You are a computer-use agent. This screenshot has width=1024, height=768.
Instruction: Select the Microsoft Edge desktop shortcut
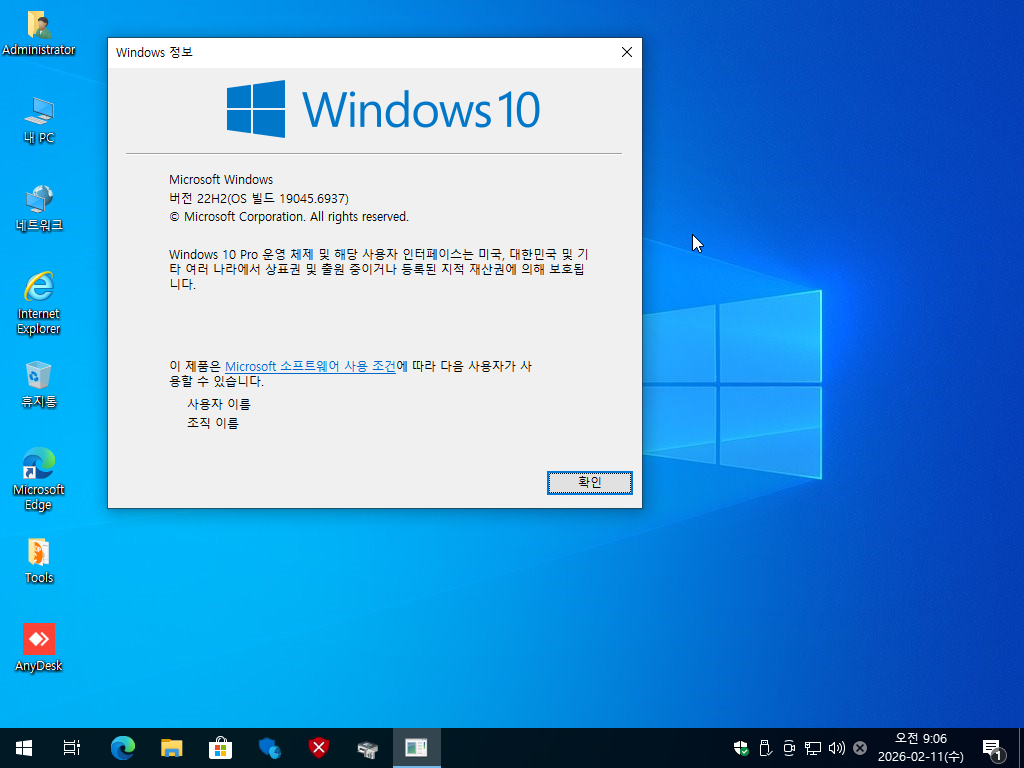click(x=39, y=479)
